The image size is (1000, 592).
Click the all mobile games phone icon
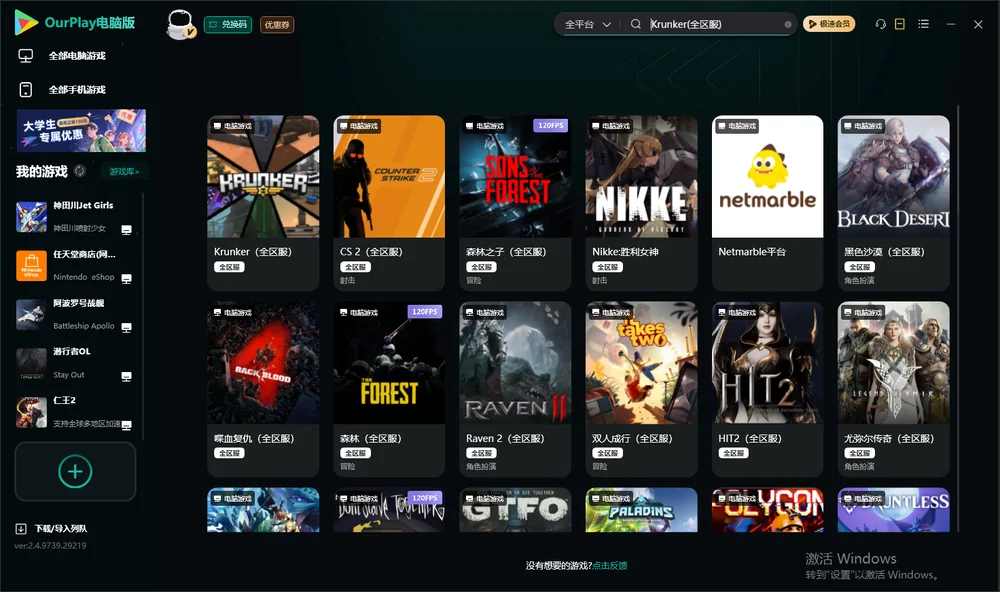[26, 90]
